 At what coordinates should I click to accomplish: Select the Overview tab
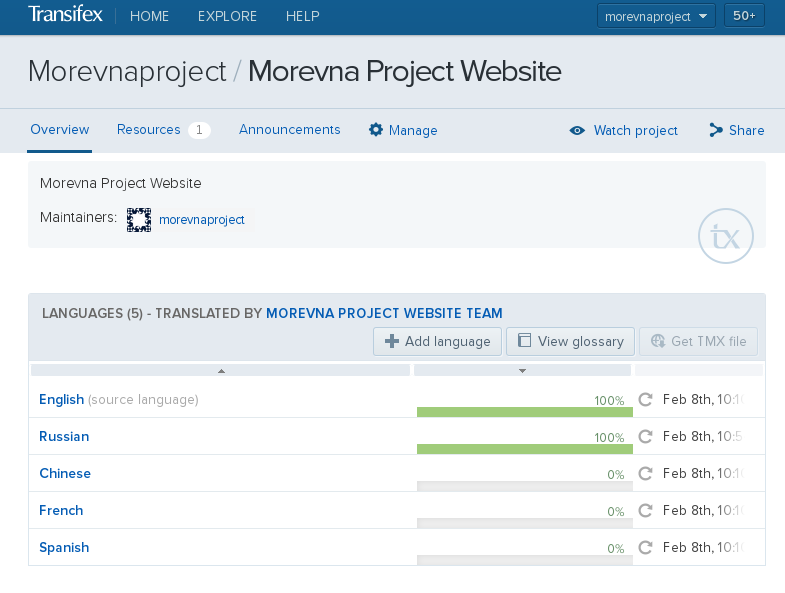click(60, 130)
